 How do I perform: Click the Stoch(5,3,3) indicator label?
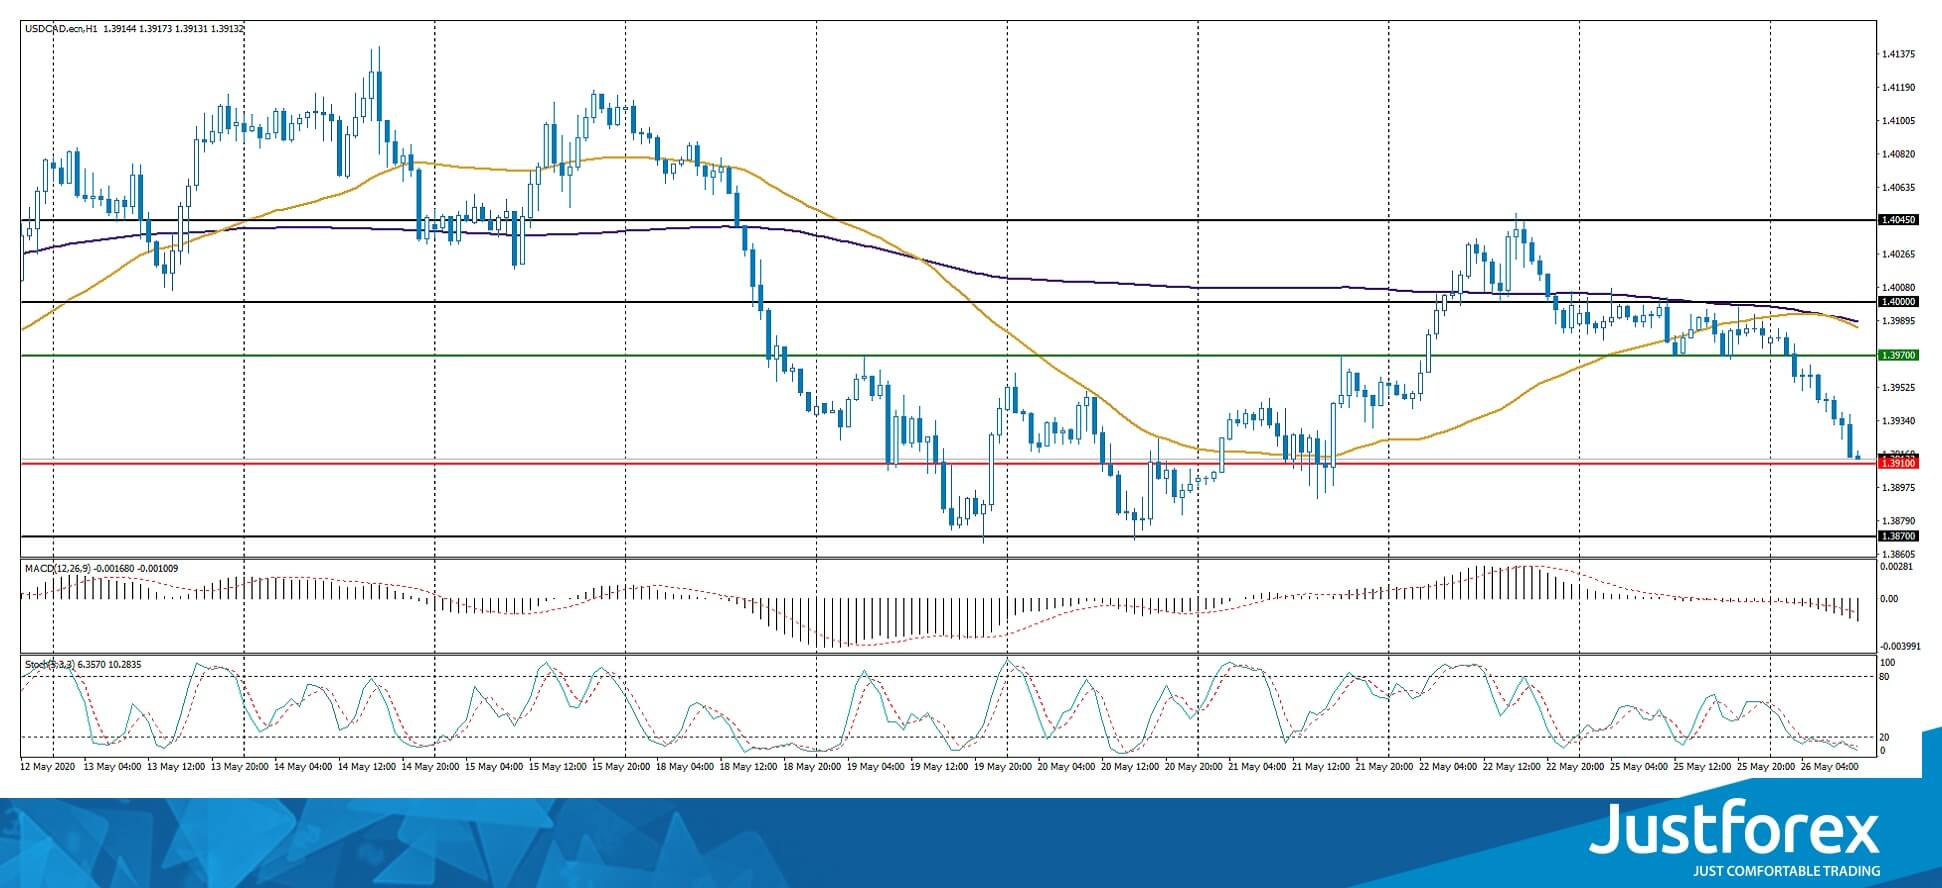pos(49,664)
